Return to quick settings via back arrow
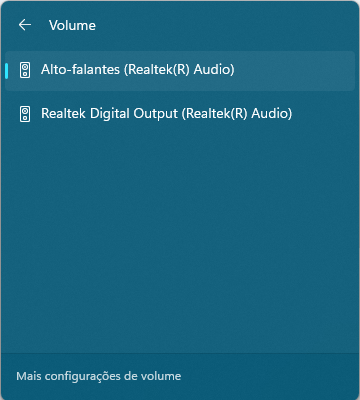Screen dimensions: 360x400 coord(25,25)
